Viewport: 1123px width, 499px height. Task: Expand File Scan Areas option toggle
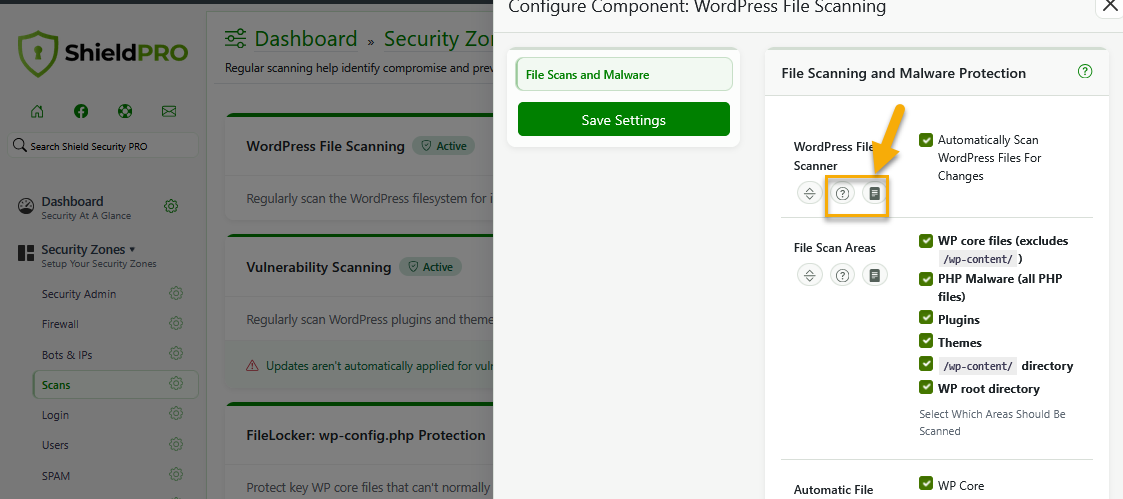point(809,275)
